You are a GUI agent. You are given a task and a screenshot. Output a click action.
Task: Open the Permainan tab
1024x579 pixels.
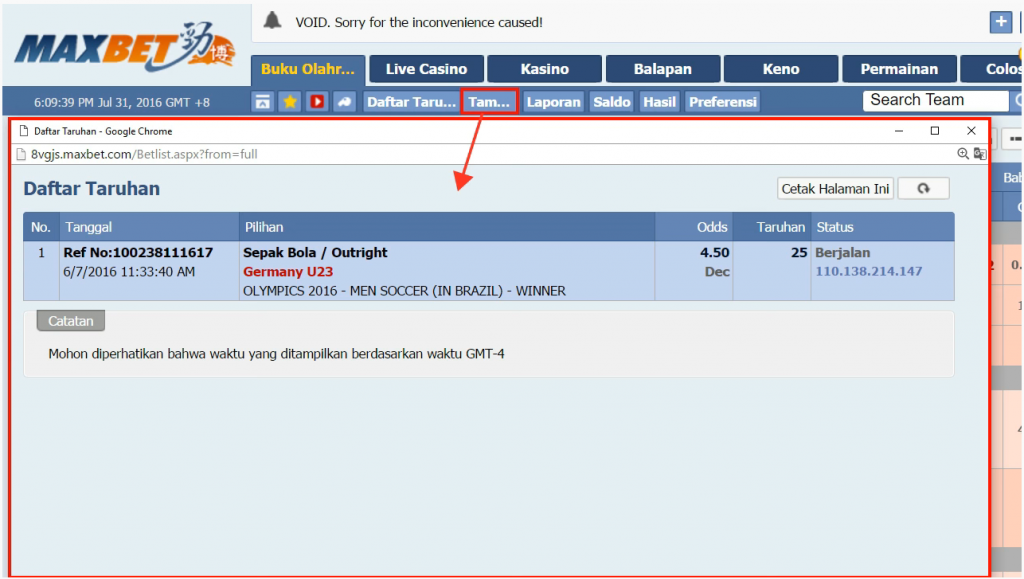(x=899, y=69)
